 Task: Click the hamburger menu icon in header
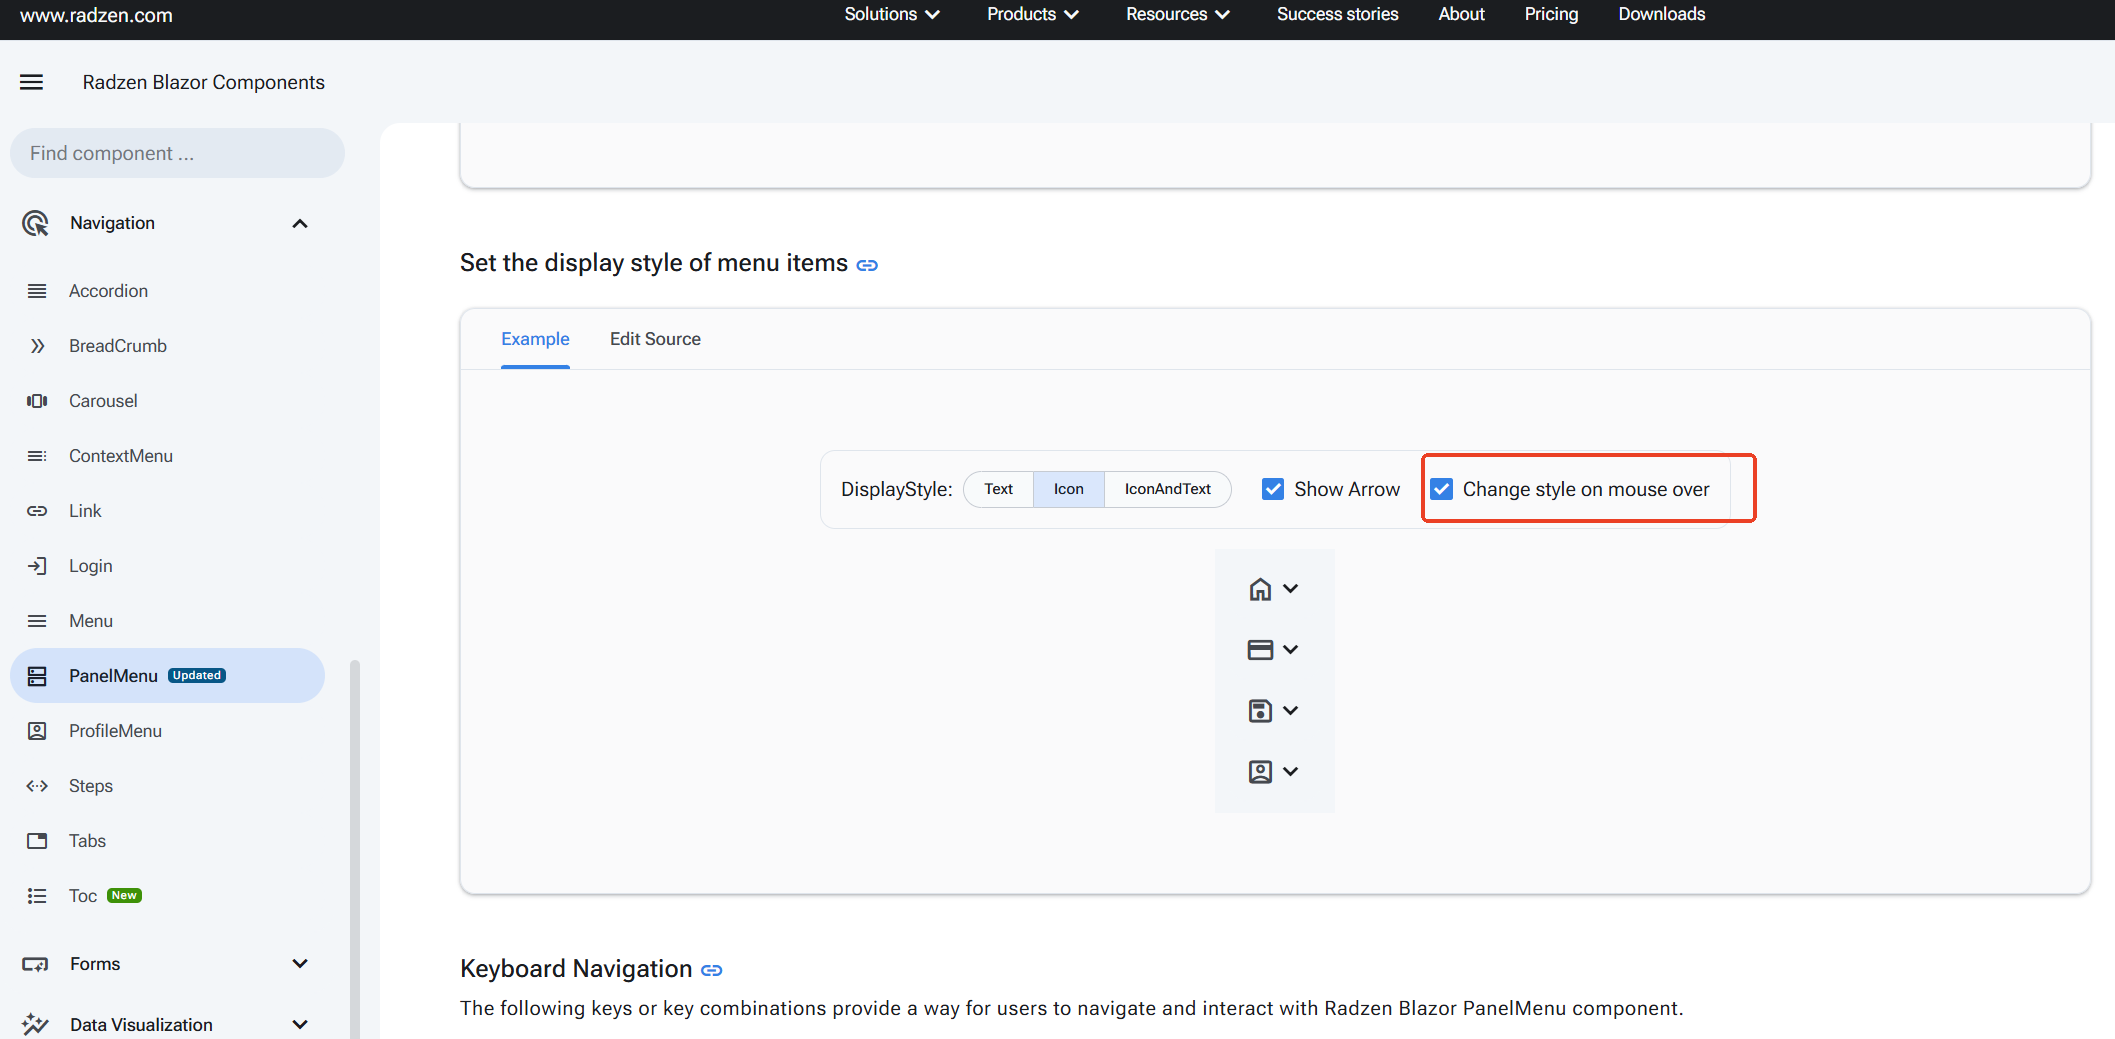pyautogui.click(x=32, y=82)
